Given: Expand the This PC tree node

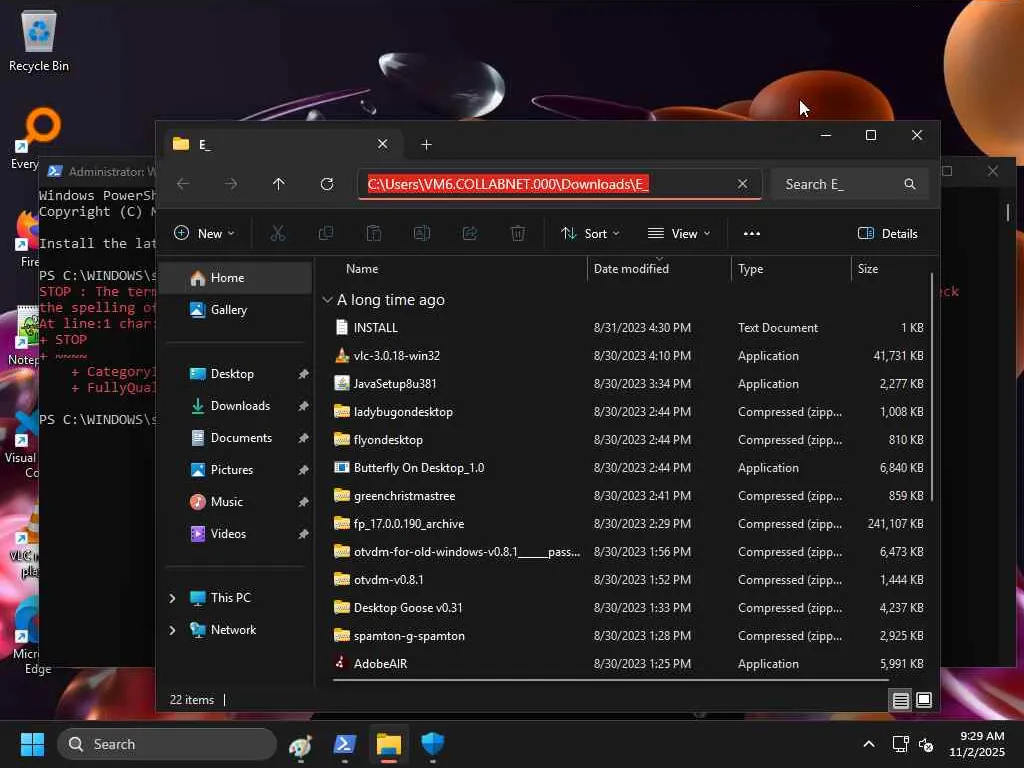Looking at the screenshot, I should (x=172, y=598).
